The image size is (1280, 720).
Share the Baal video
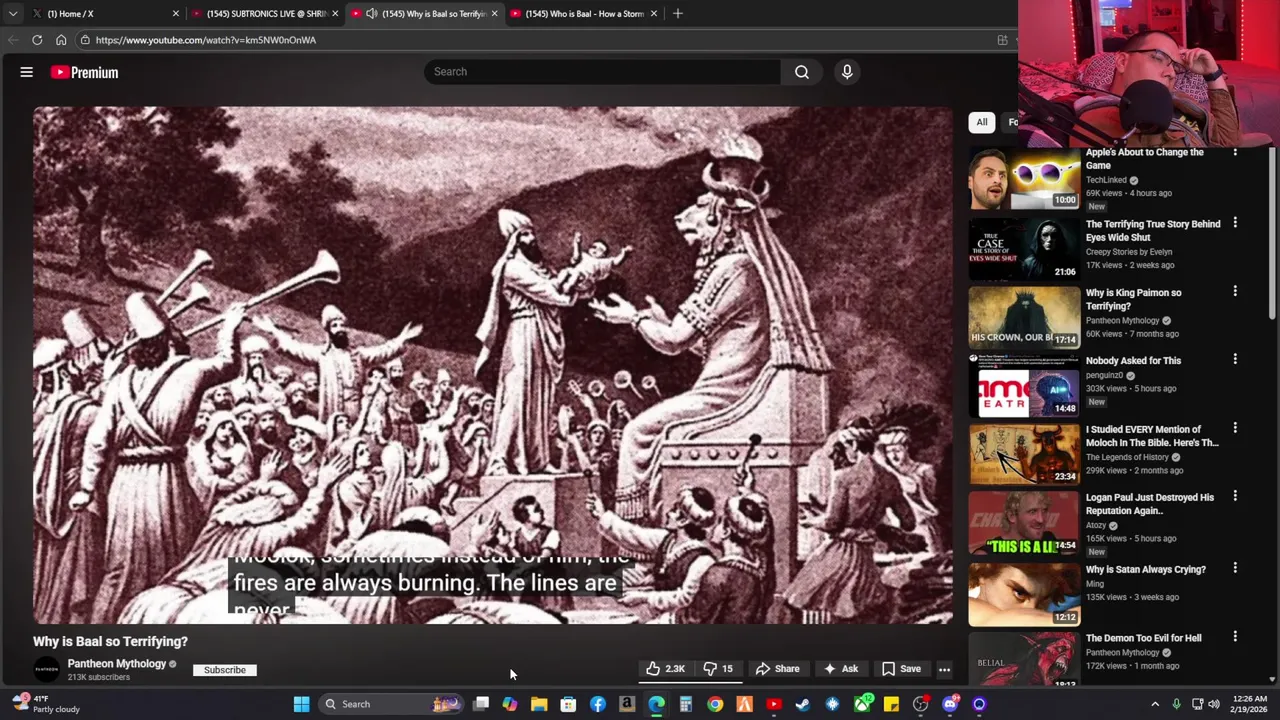[x=778, y=669]
